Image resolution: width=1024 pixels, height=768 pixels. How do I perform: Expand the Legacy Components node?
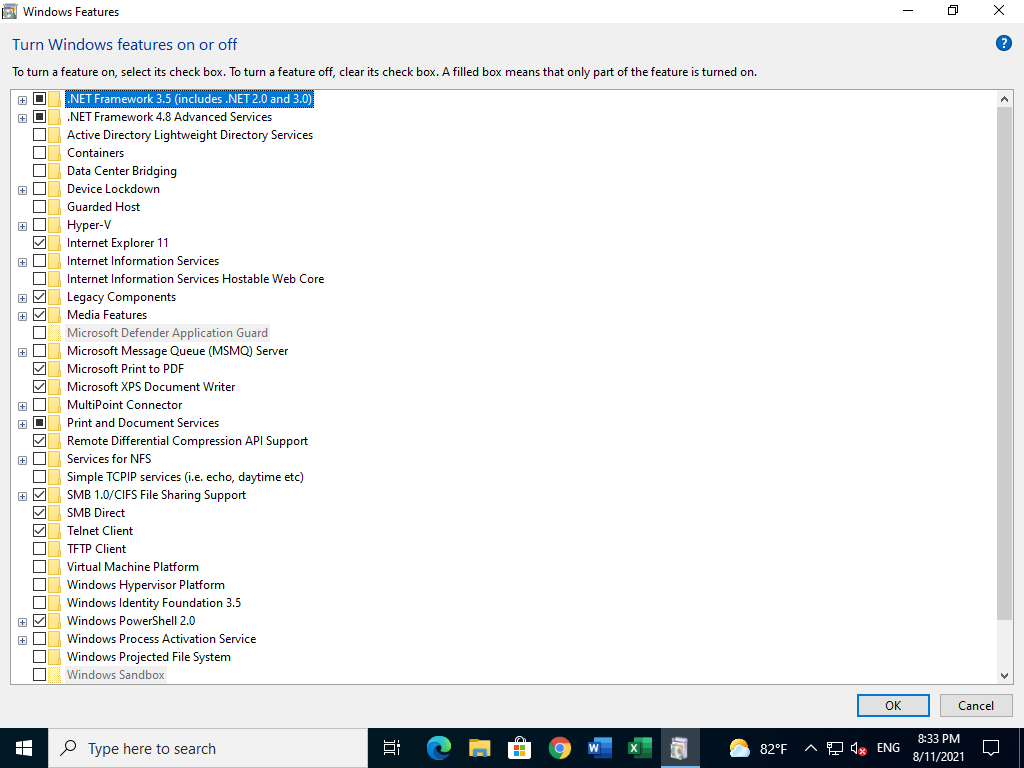click(x=22, y=298)
